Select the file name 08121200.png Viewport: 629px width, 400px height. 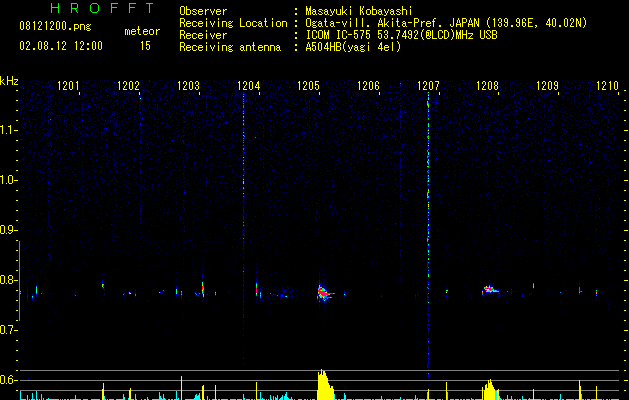point(55,27)
